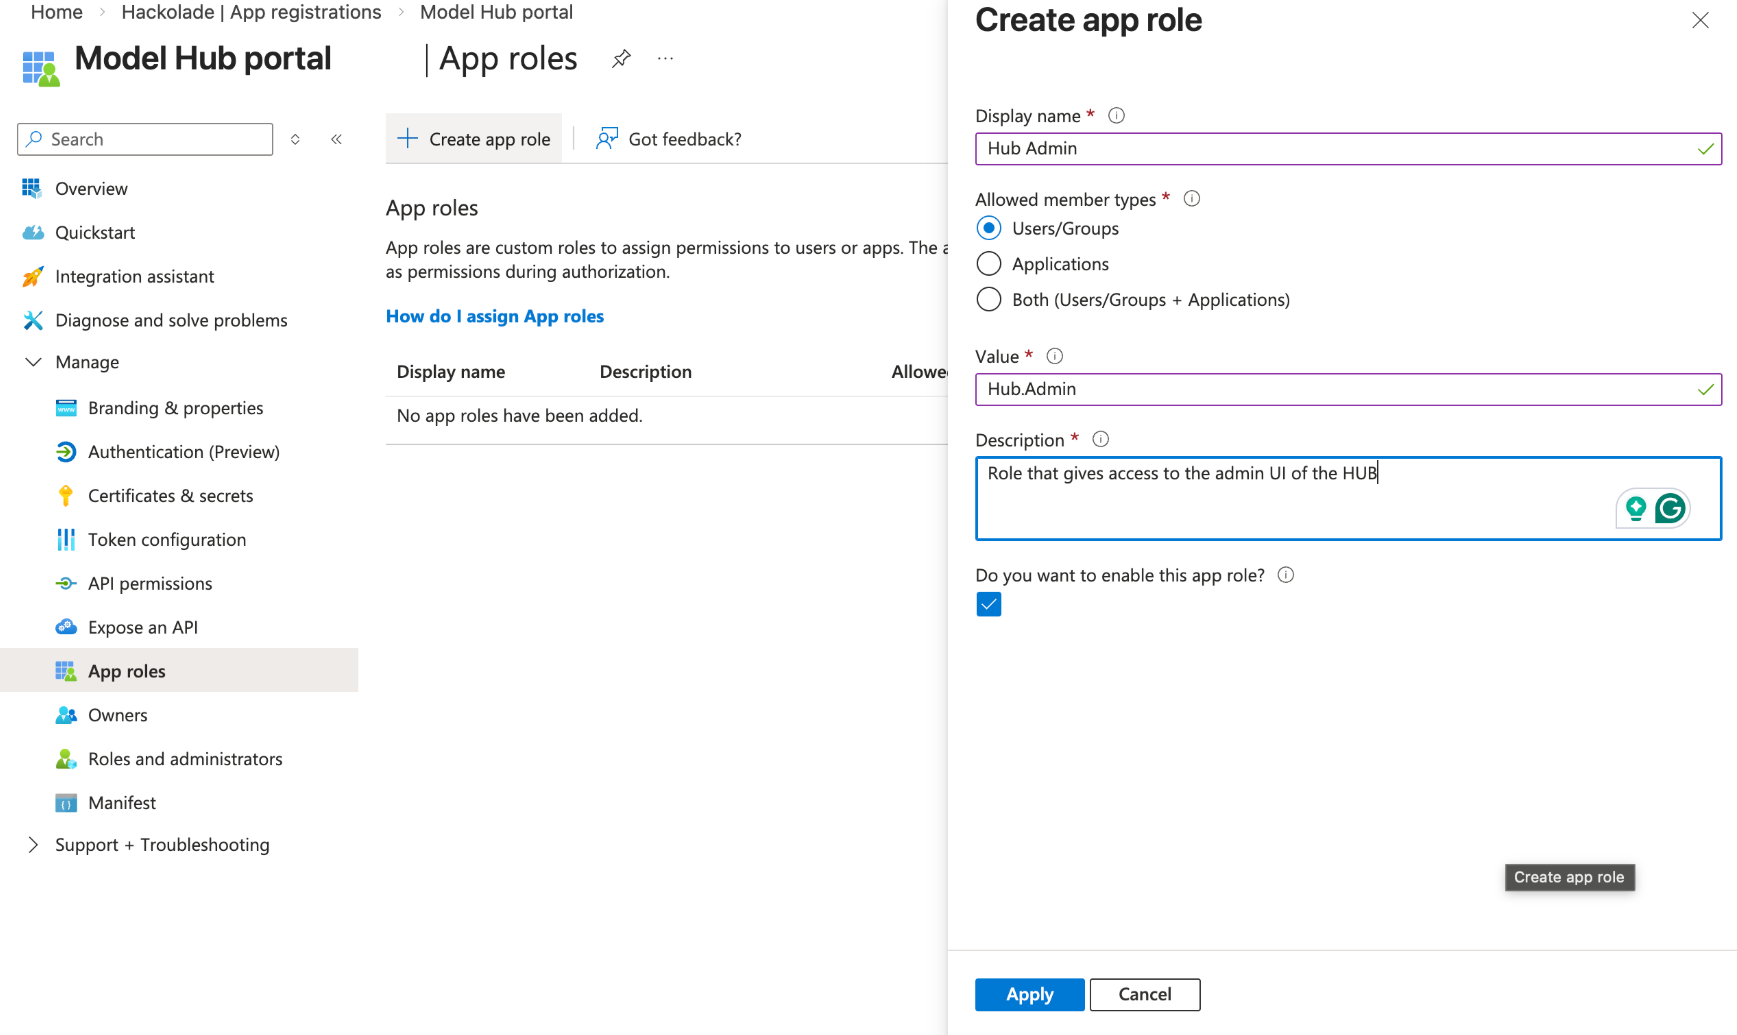Click the Description text area
Image resolution: width=1737 pixels, height=1035 pixels.
pos(1348,498)
